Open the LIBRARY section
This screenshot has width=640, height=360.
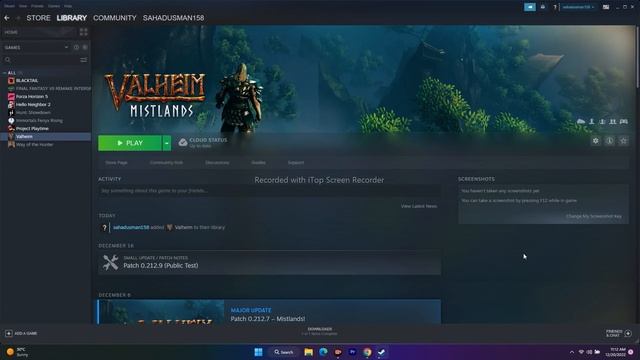(71, 18)
